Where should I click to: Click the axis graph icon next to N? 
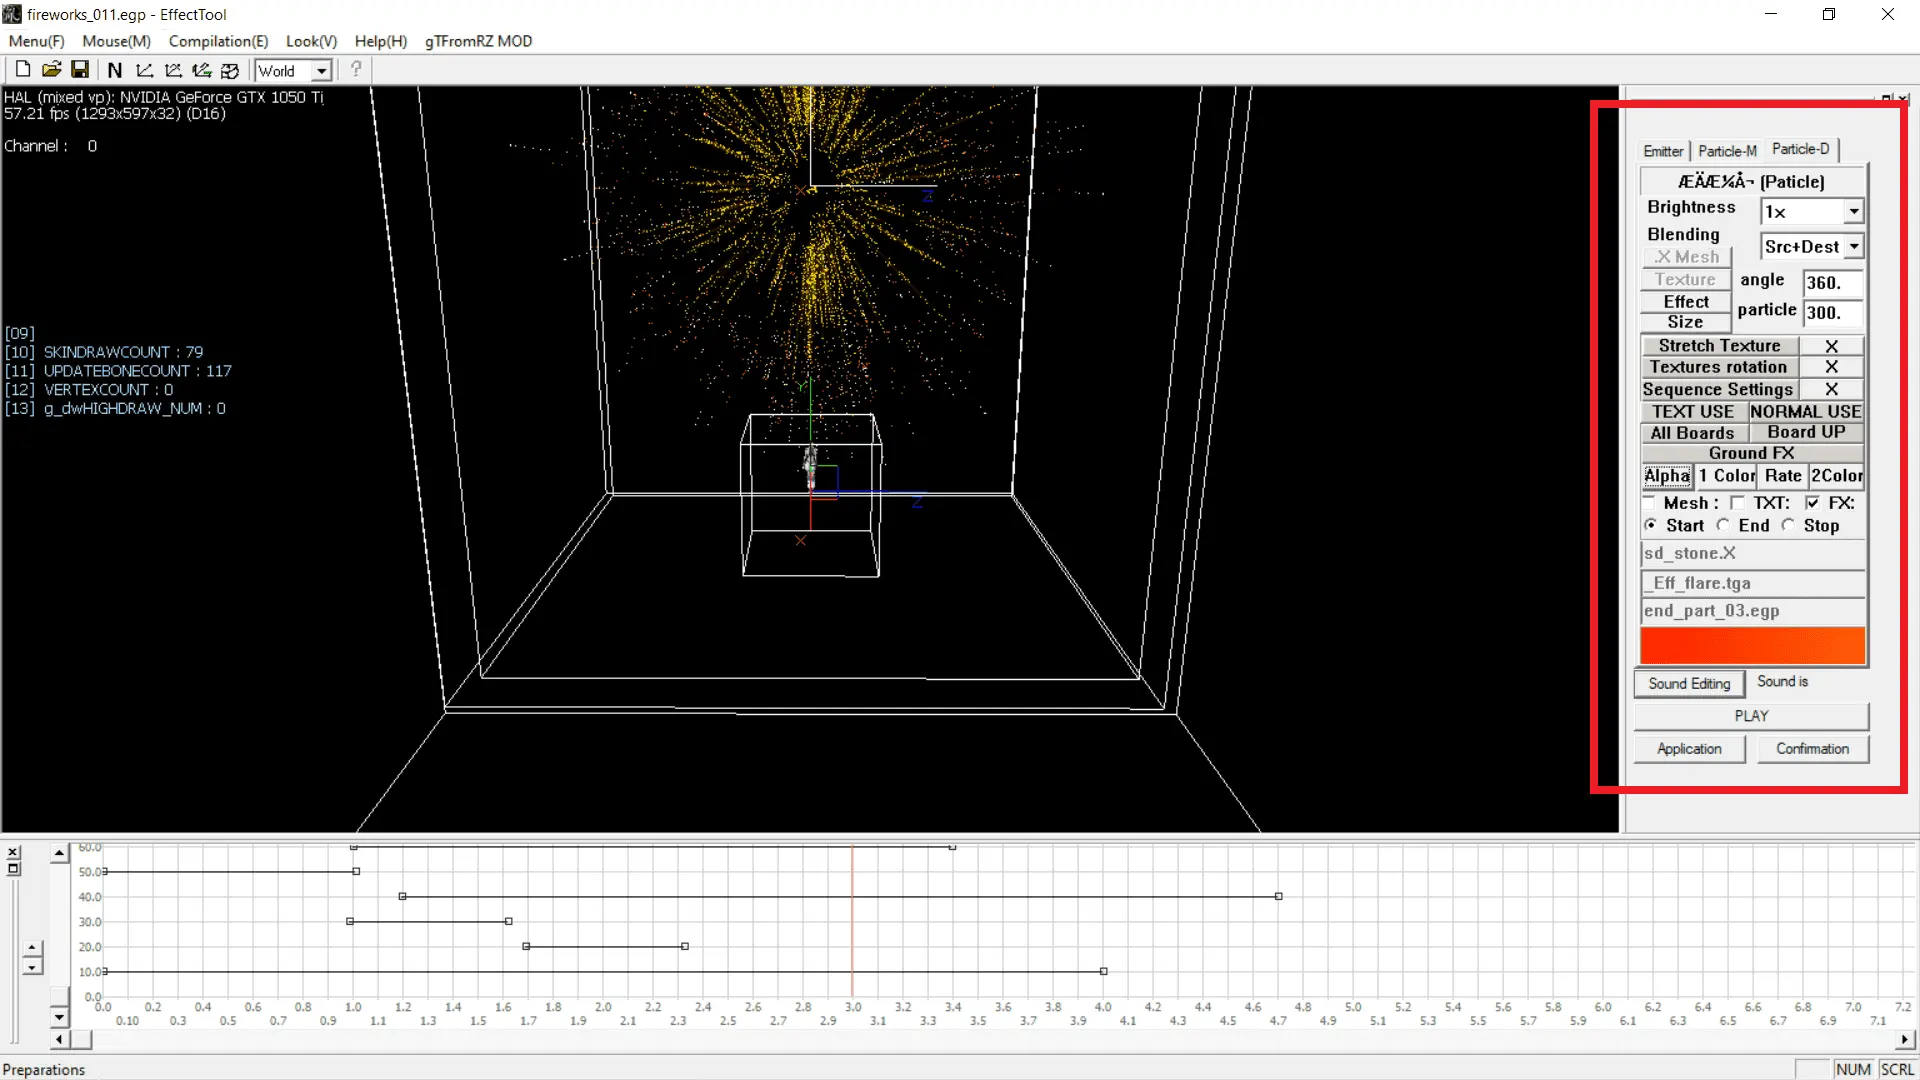coord(144,70)
